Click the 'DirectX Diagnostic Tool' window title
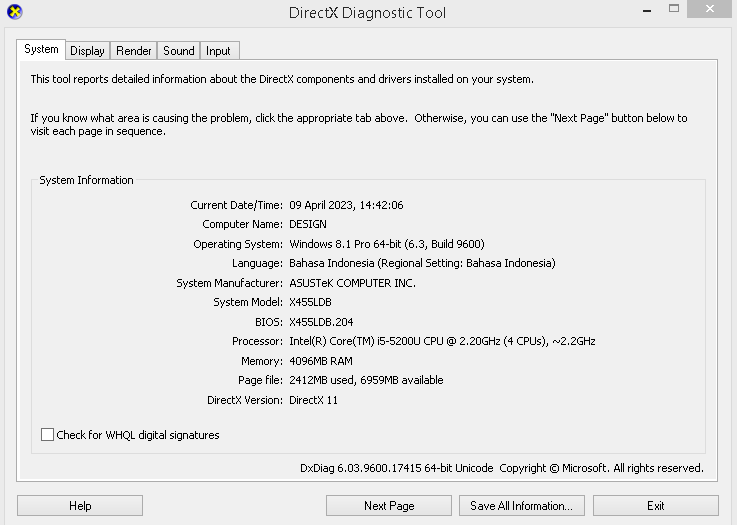Viewport: 737px width, 525px height. pos(367,13)
